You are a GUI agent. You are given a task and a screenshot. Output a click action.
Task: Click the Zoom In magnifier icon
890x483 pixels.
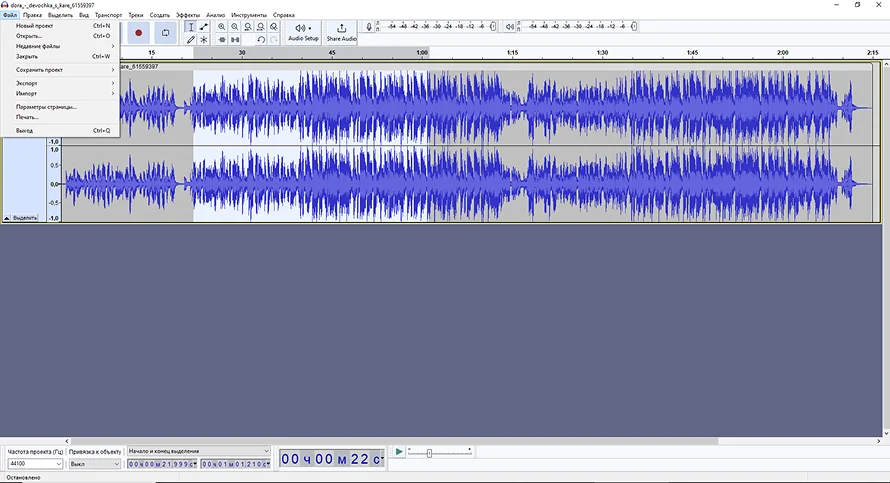coord(222,27)
